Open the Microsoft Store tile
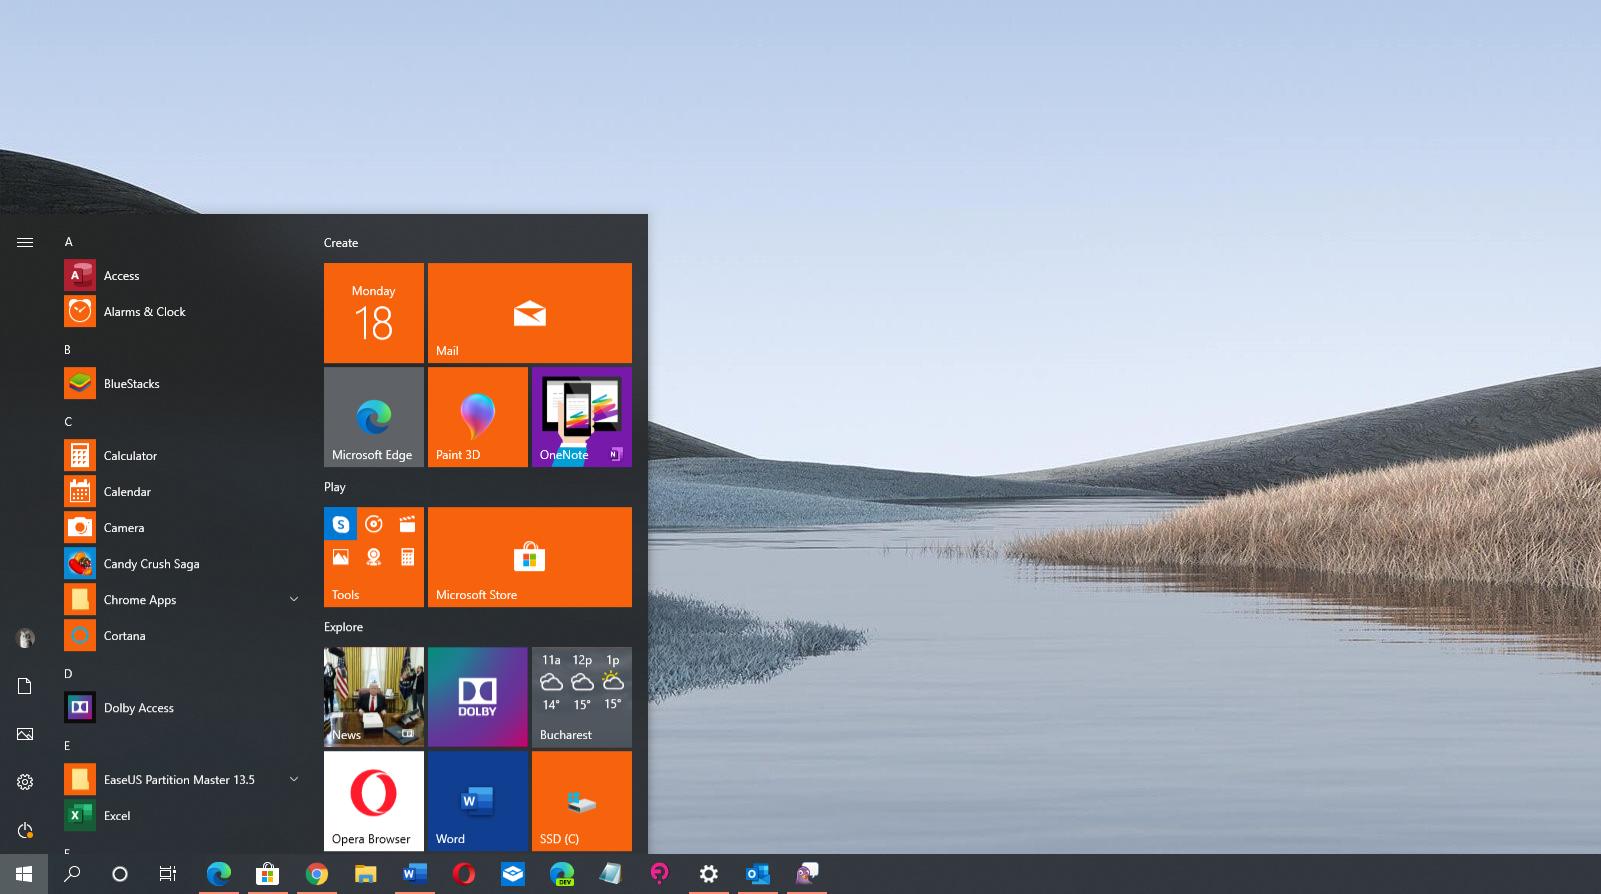 530,557
